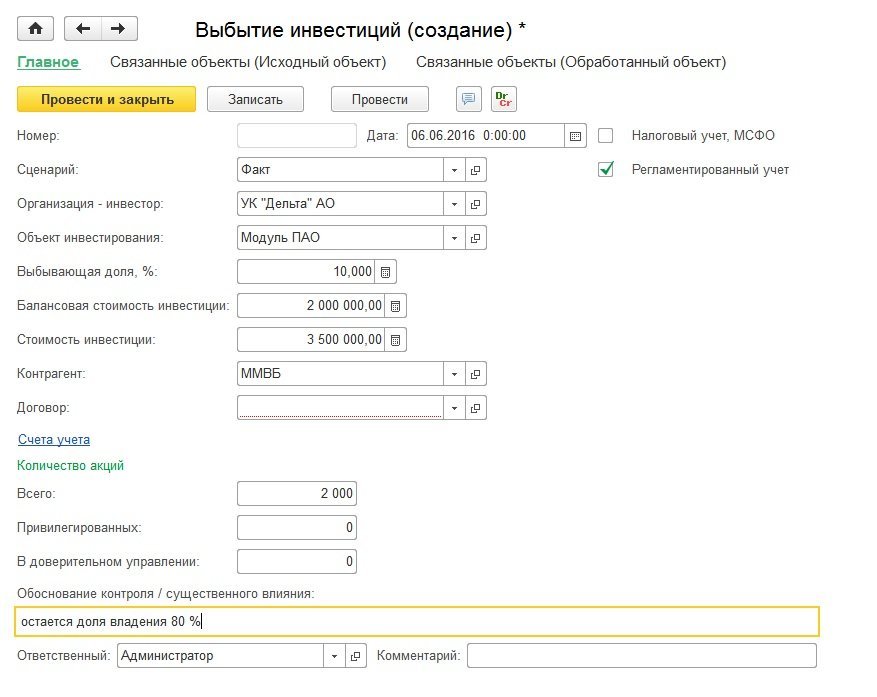Open Договор item form icon
The image size is (877, 697).
pyautogui.click(x=475, y=408)
